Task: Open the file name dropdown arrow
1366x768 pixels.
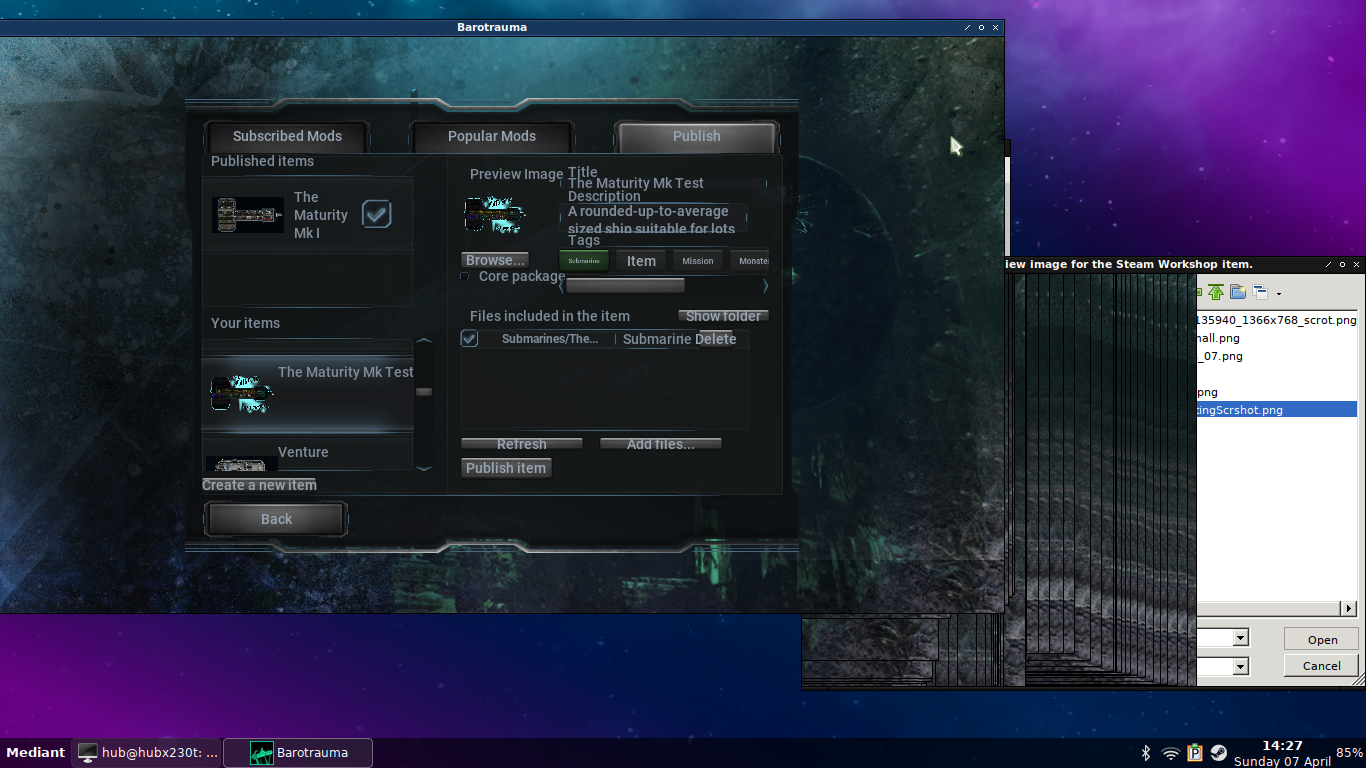Action: tap(1241, 638)
